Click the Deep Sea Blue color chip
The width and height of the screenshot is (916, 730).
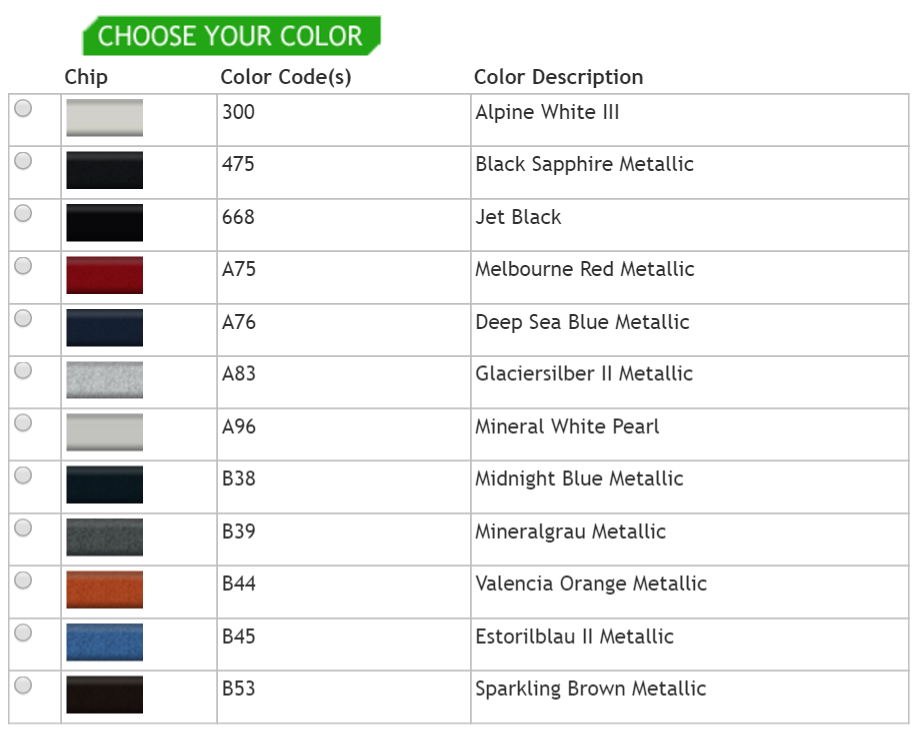(104, 328)
